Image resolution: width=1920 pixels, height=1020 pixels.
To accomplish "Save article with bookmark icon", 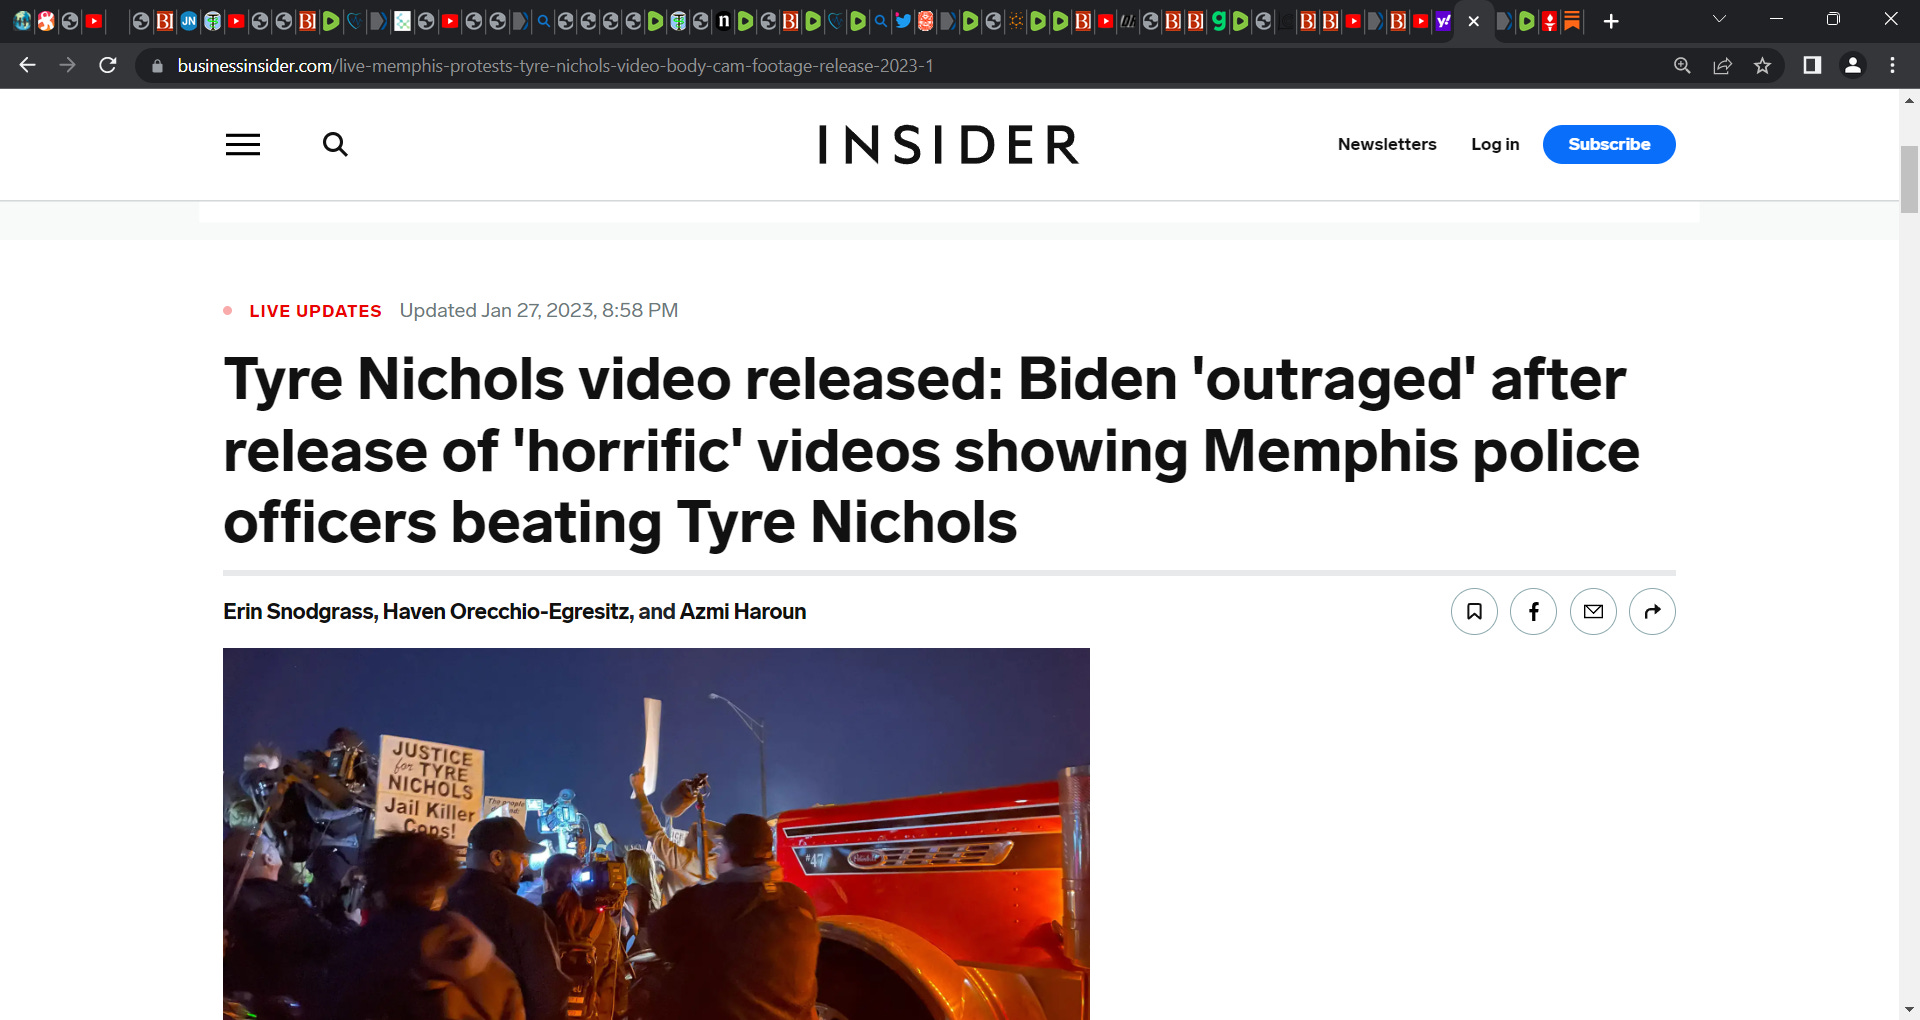I will click(x=1474, y=611).
